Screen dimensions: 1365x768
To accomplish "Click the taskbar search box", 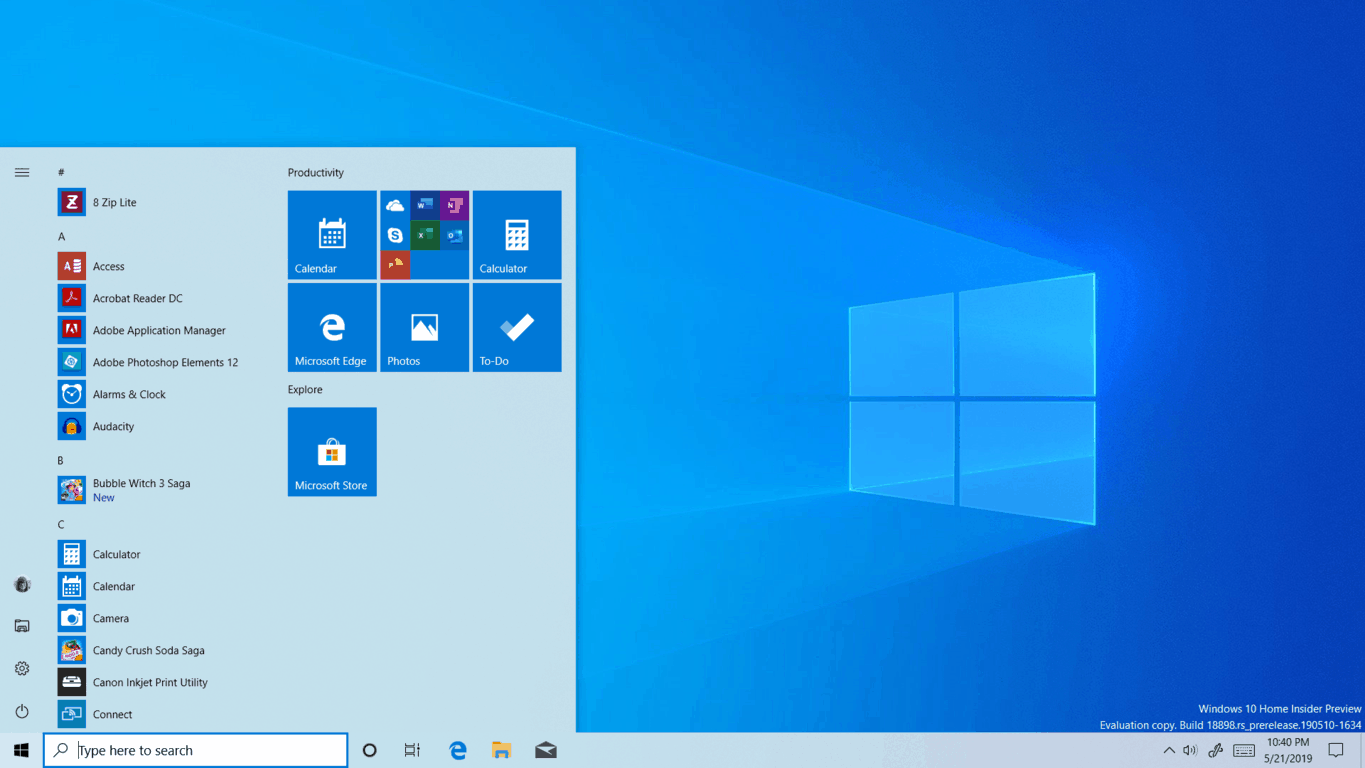I will point(196,750).
